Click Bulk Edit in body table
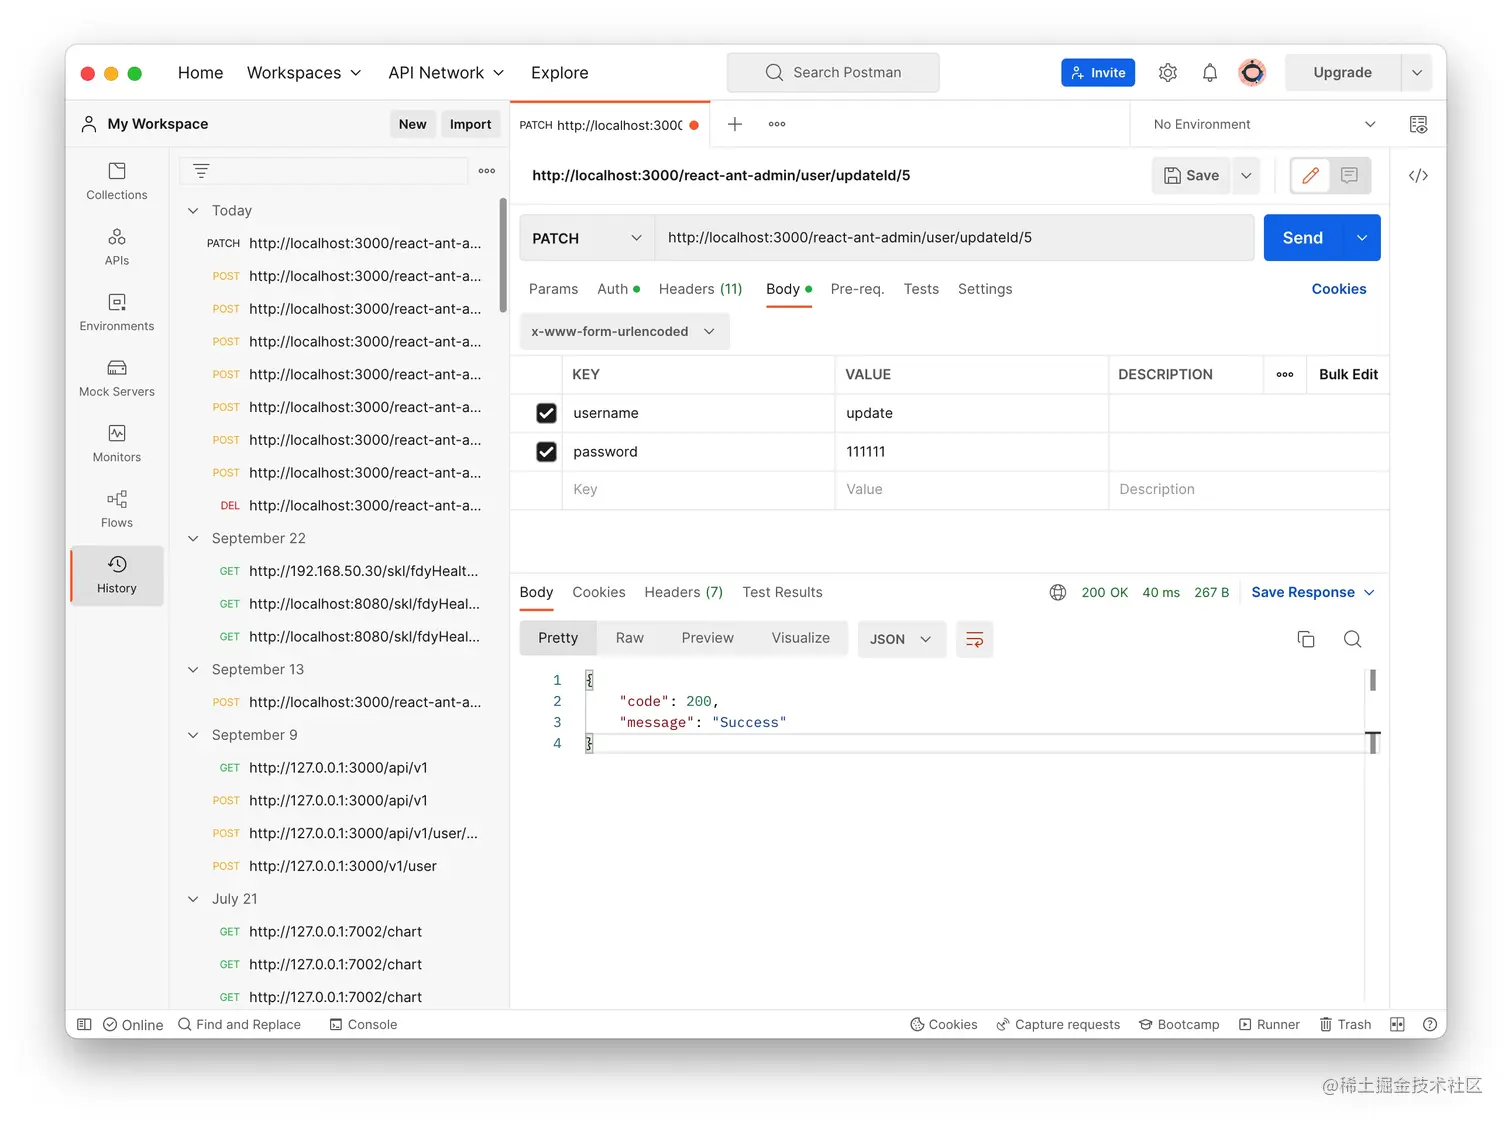1512x1125 pixels. [1348, 374]
